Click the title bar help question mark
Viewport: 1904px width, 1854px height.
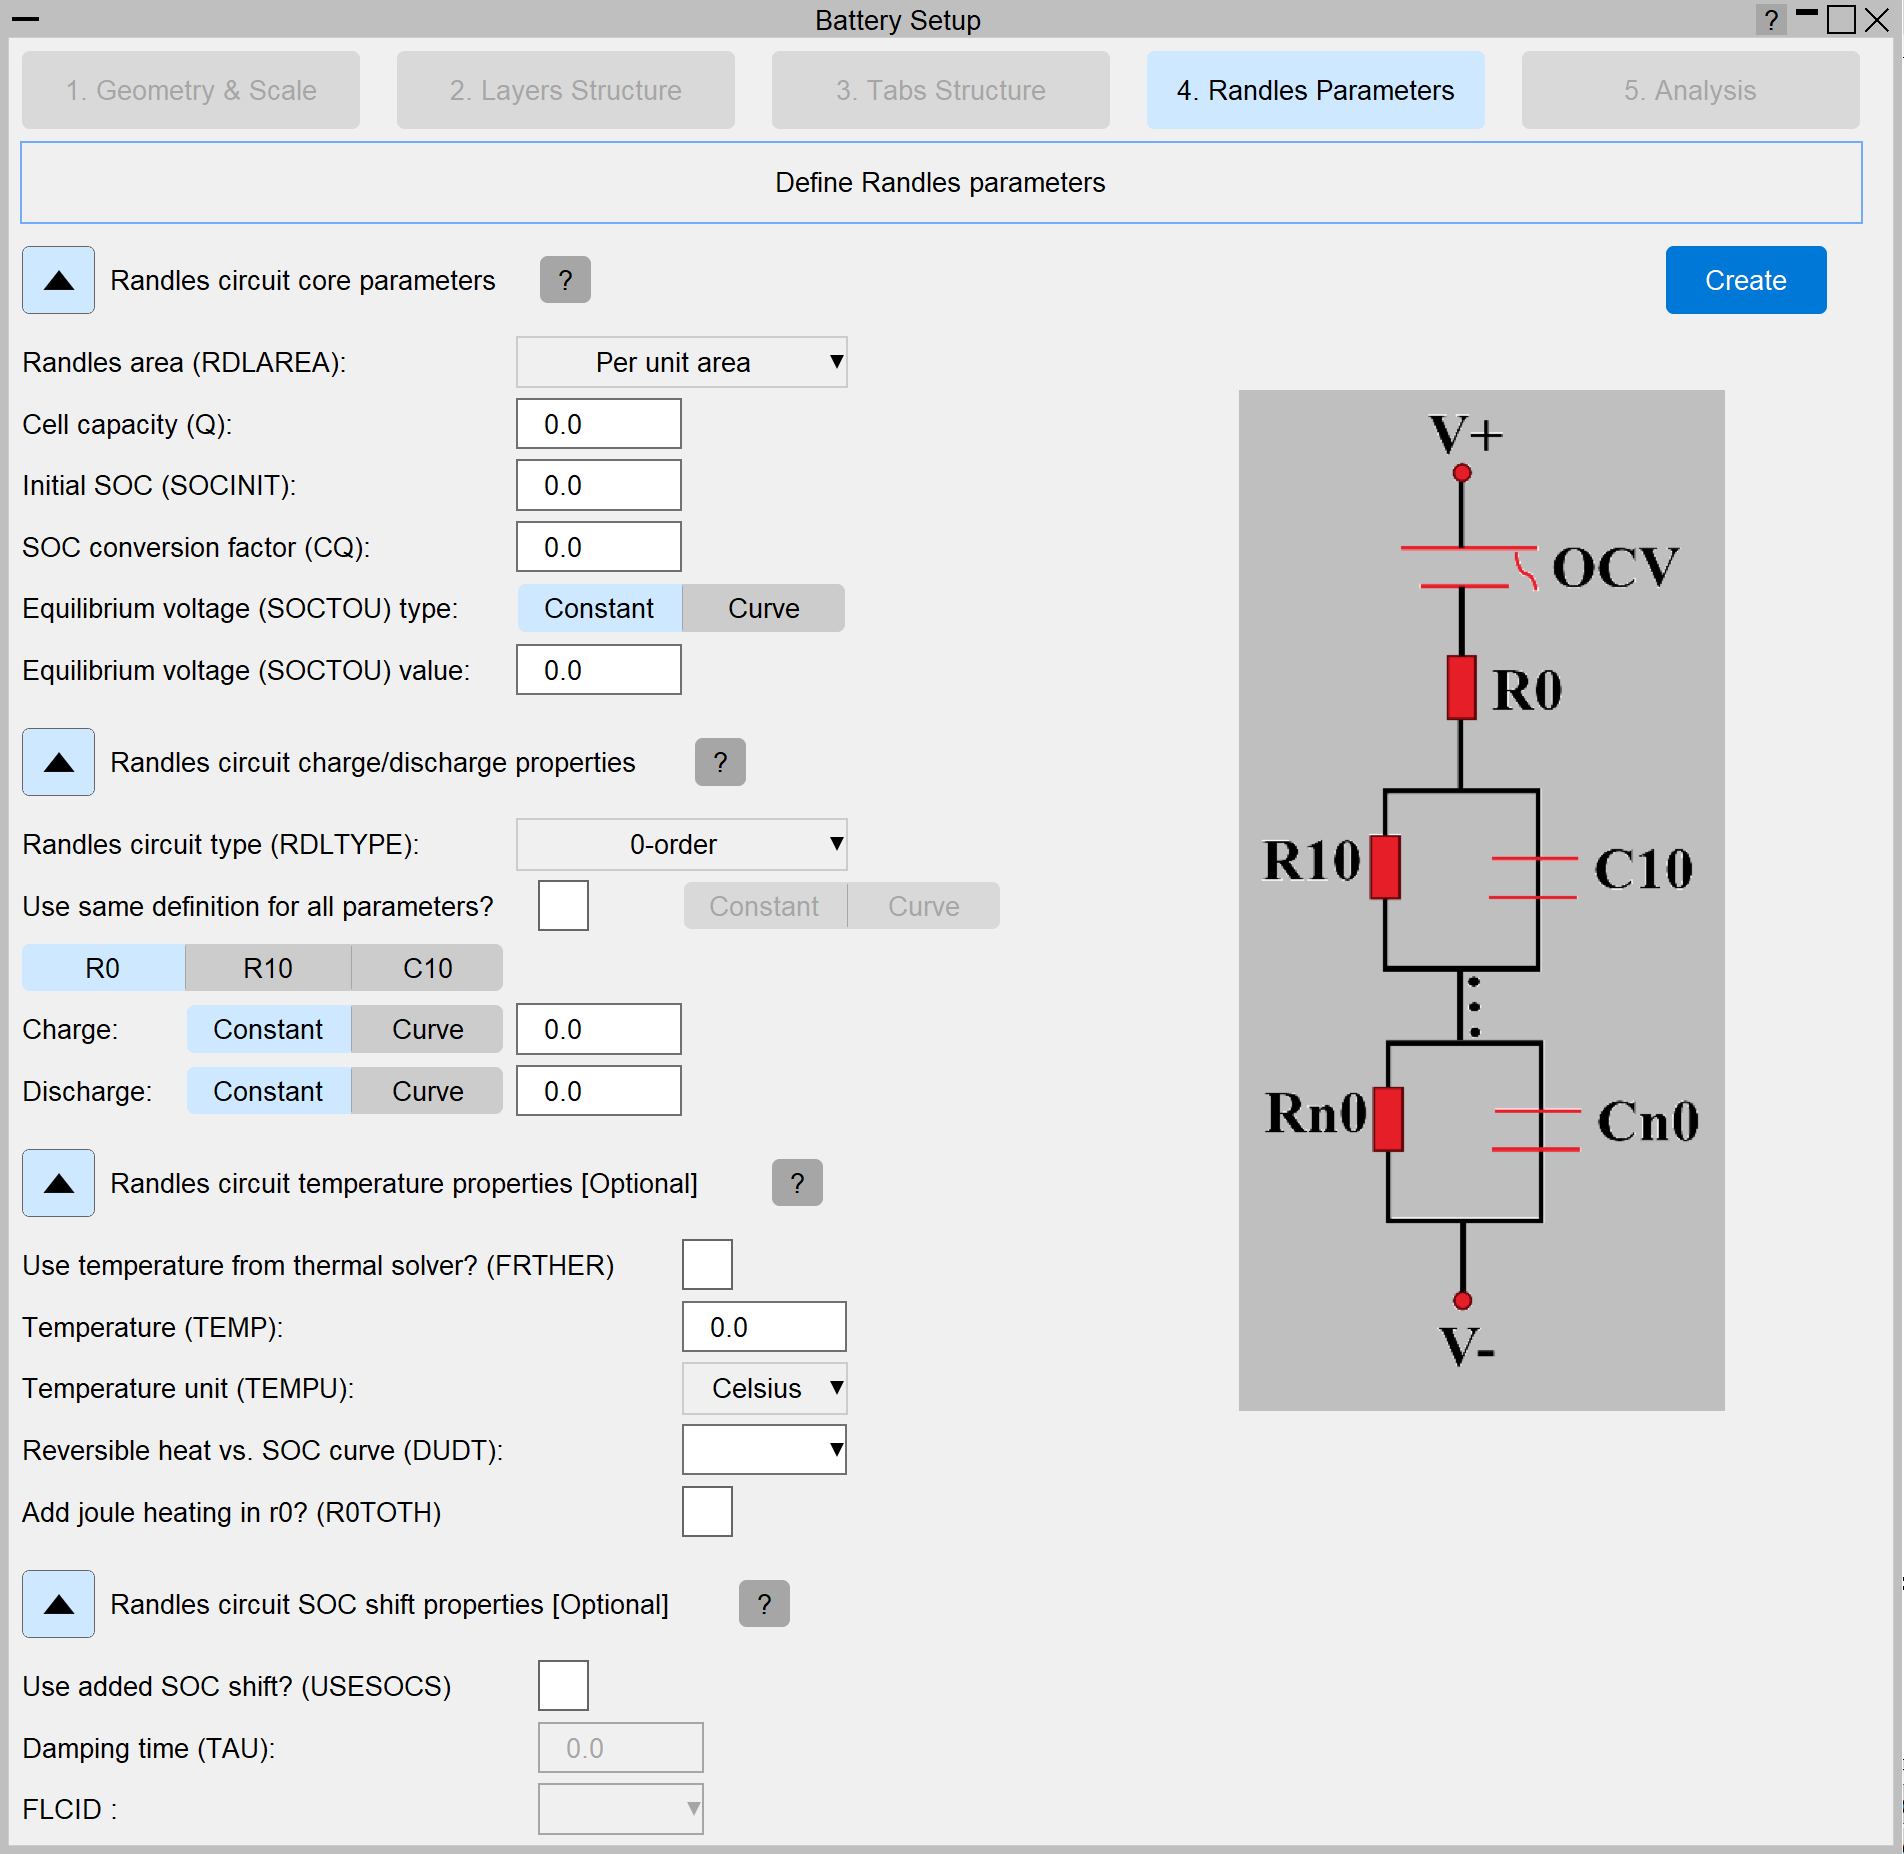[1771, 20]
